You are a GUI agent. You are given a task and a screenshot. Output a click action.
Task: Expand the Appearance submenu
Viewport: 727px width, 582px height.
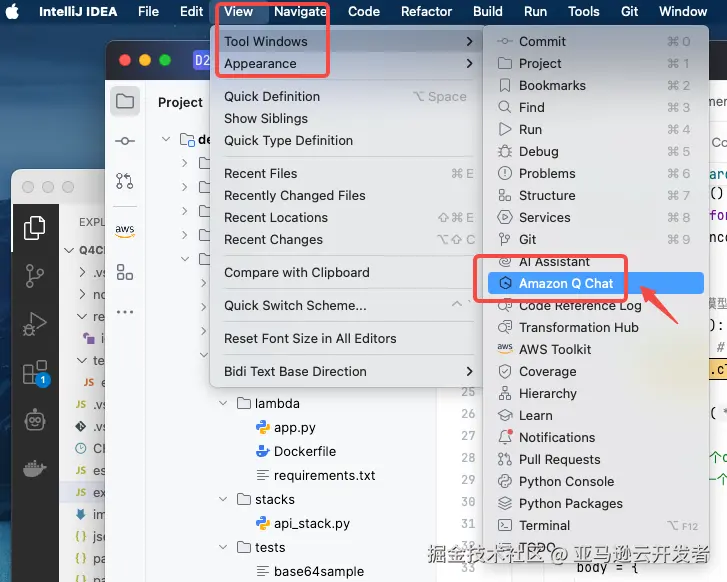348,64
